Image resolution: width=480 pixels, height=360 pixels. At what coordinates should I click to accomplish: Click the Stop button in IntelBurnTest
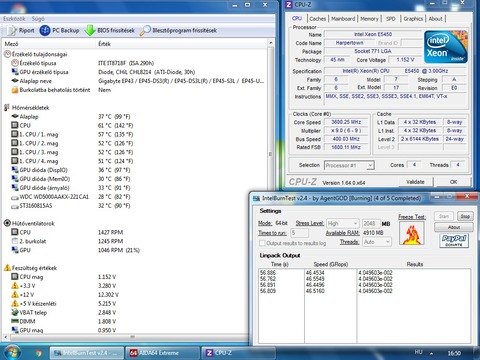click(465, 216)
